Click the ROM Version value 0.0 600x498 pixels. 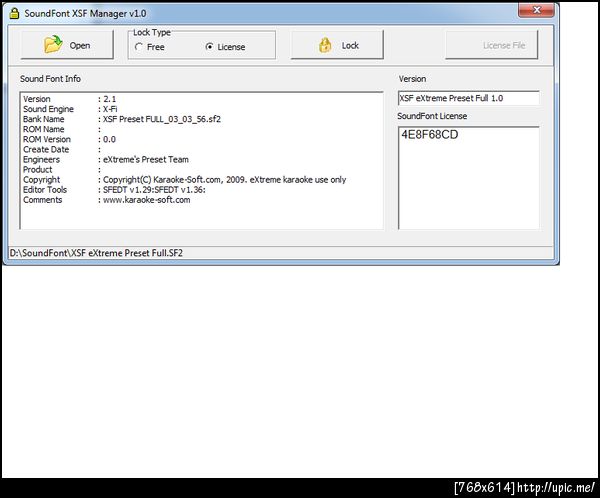pos(109,139)
